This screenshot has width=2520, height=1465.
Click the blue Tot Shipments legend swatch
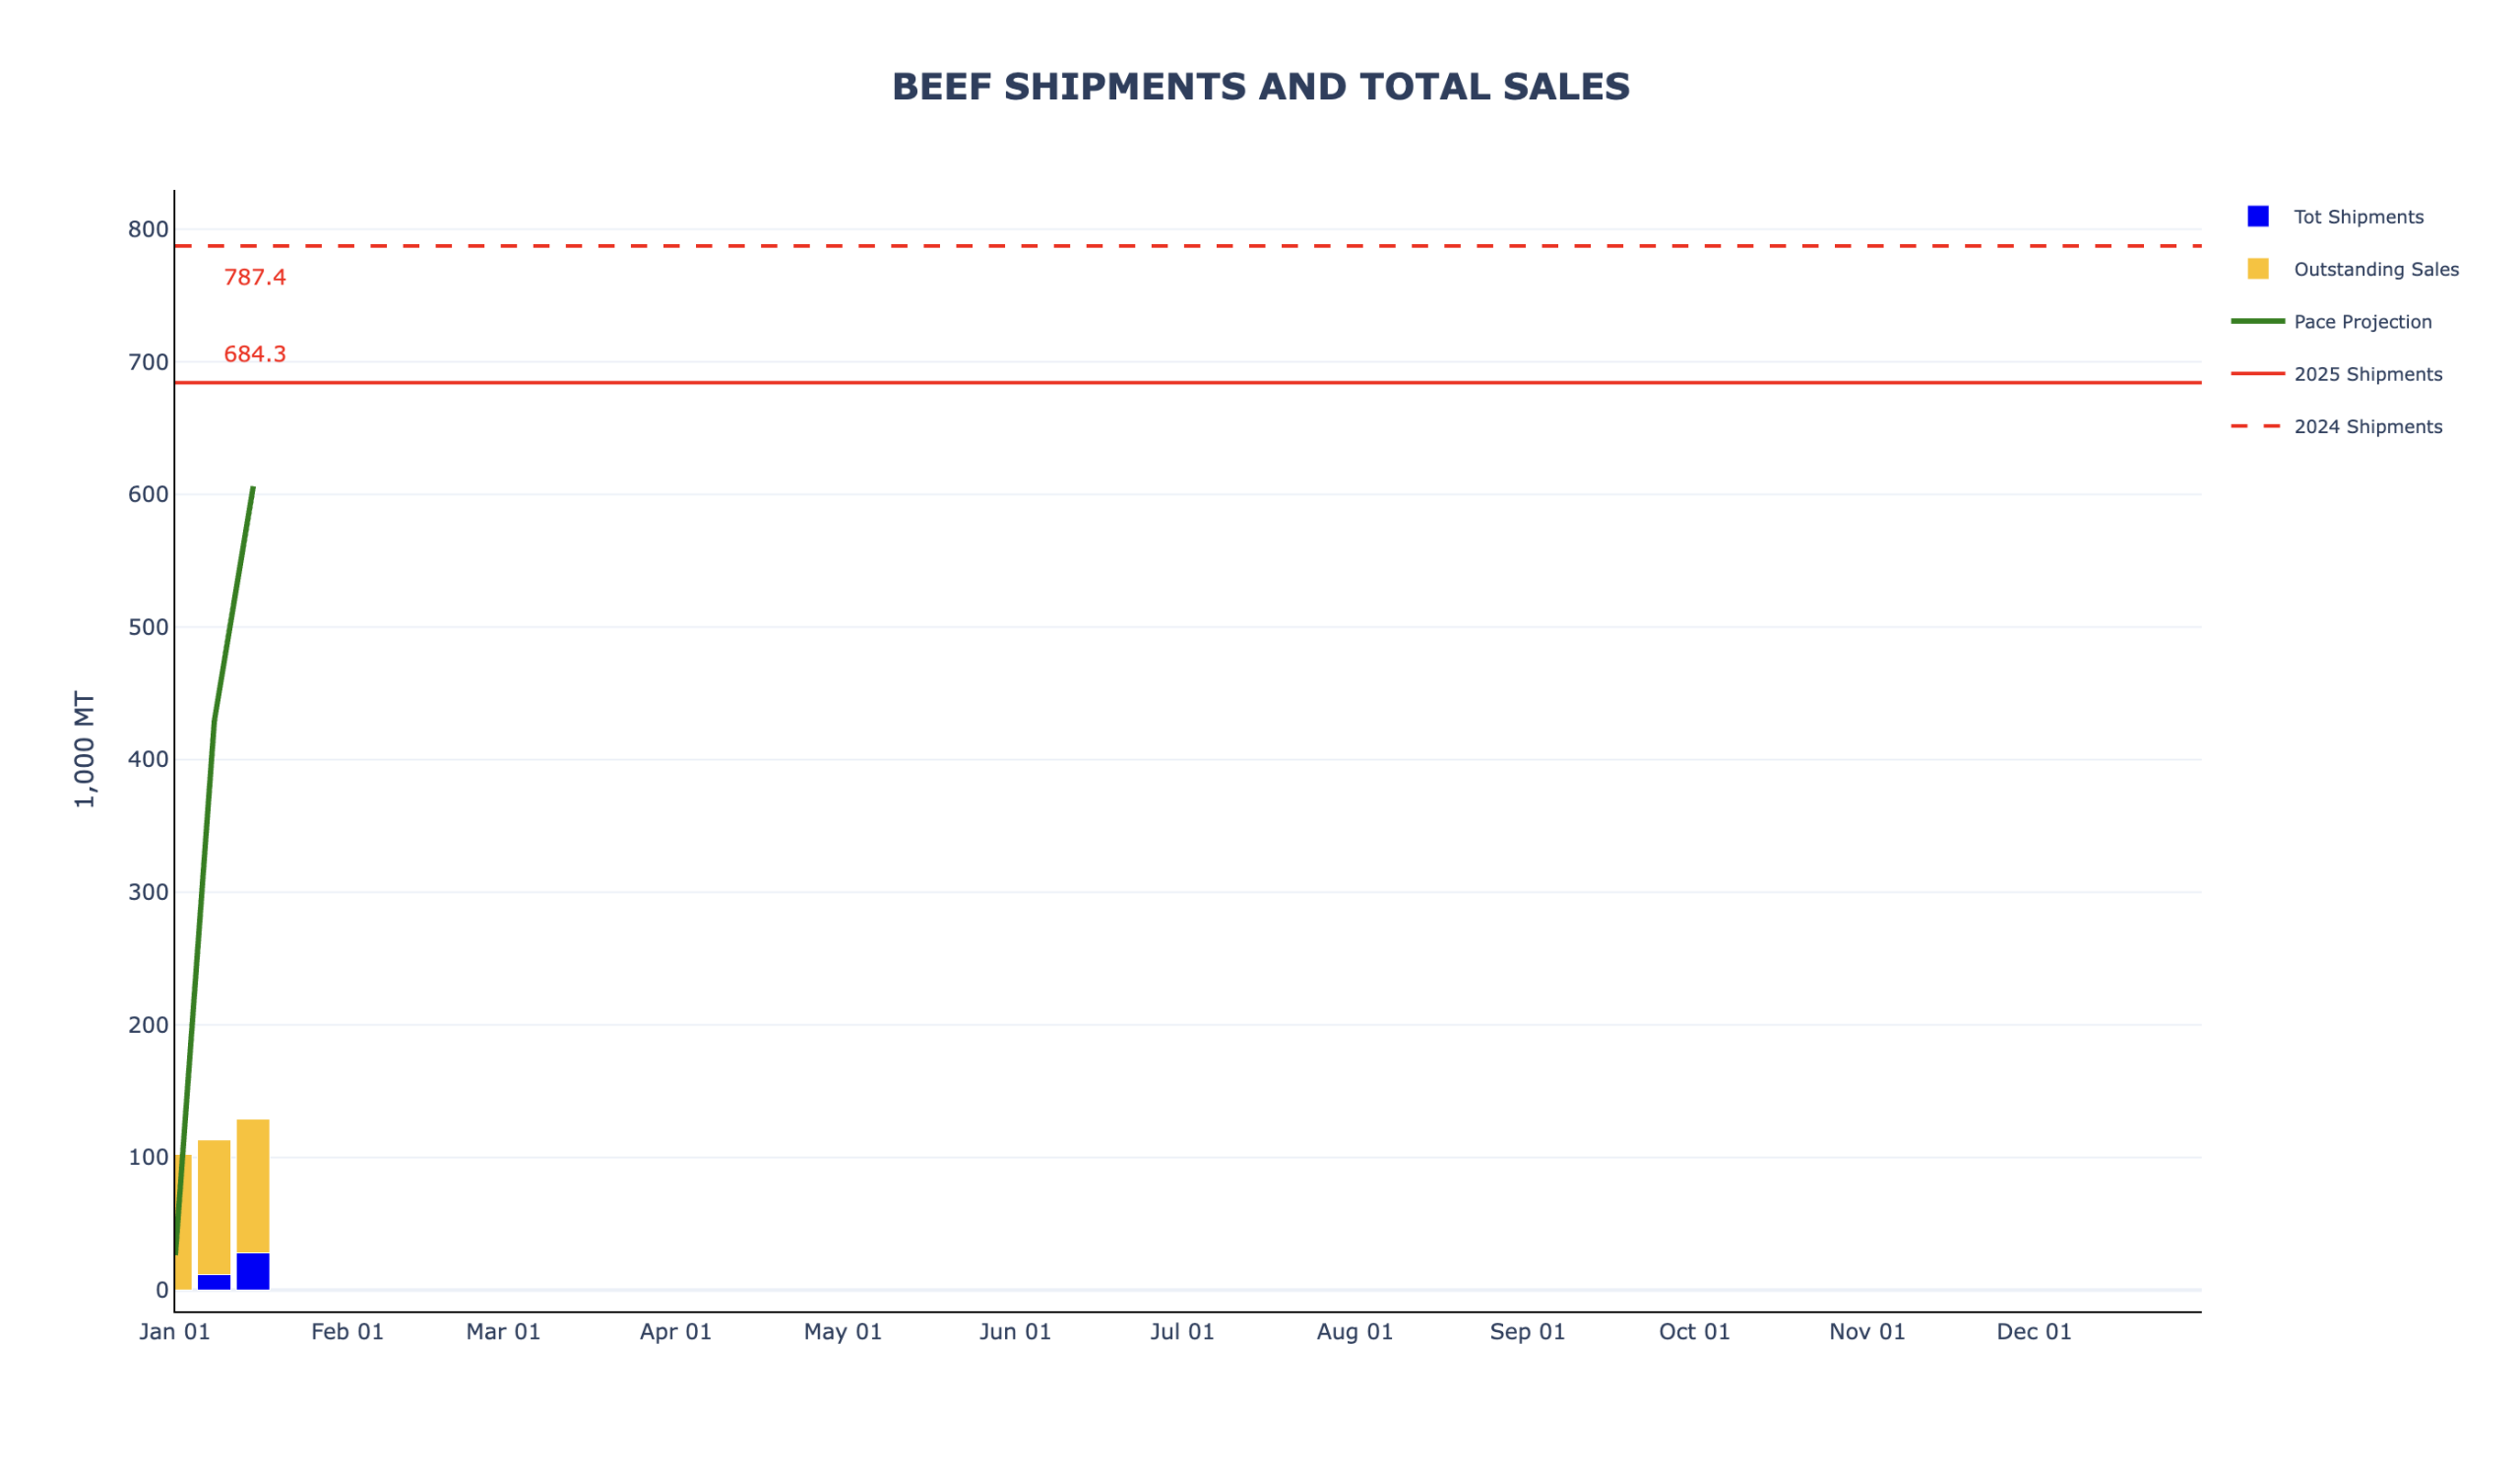[2257, 217]
